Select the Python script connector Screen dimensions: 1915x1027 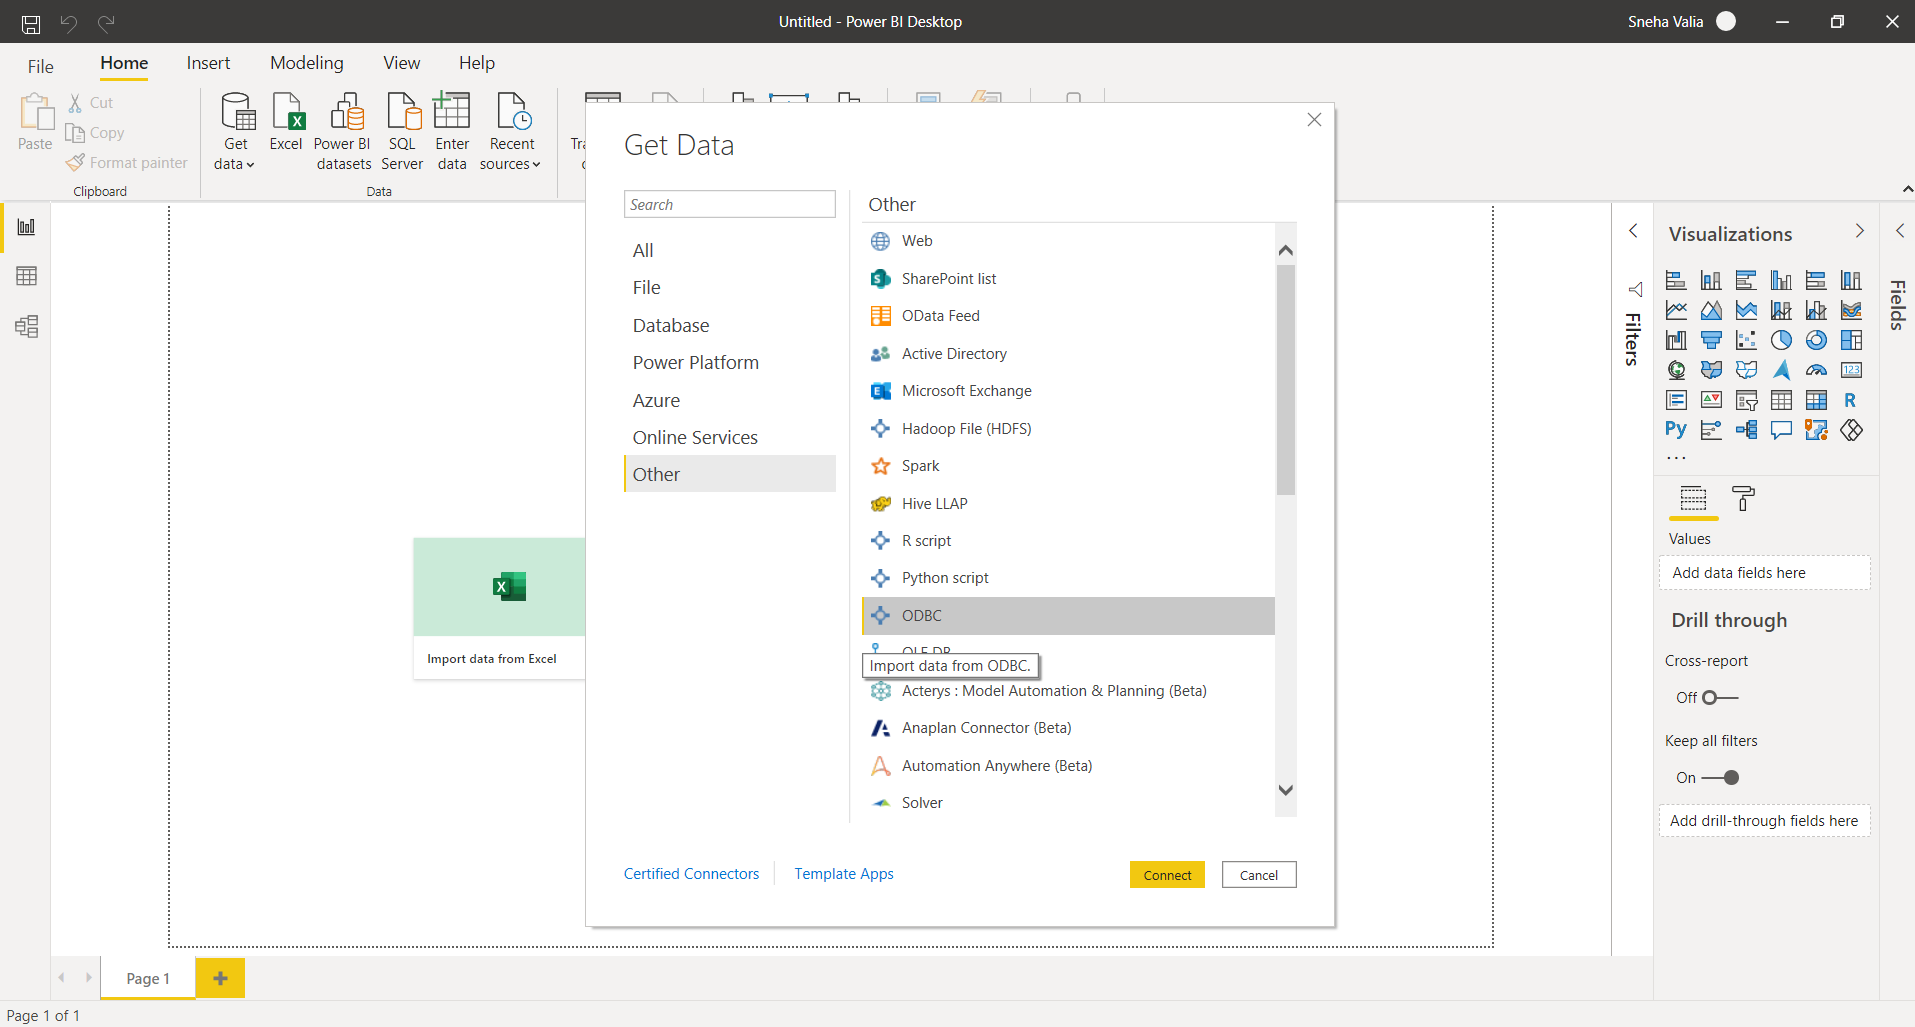(1068, 578)
